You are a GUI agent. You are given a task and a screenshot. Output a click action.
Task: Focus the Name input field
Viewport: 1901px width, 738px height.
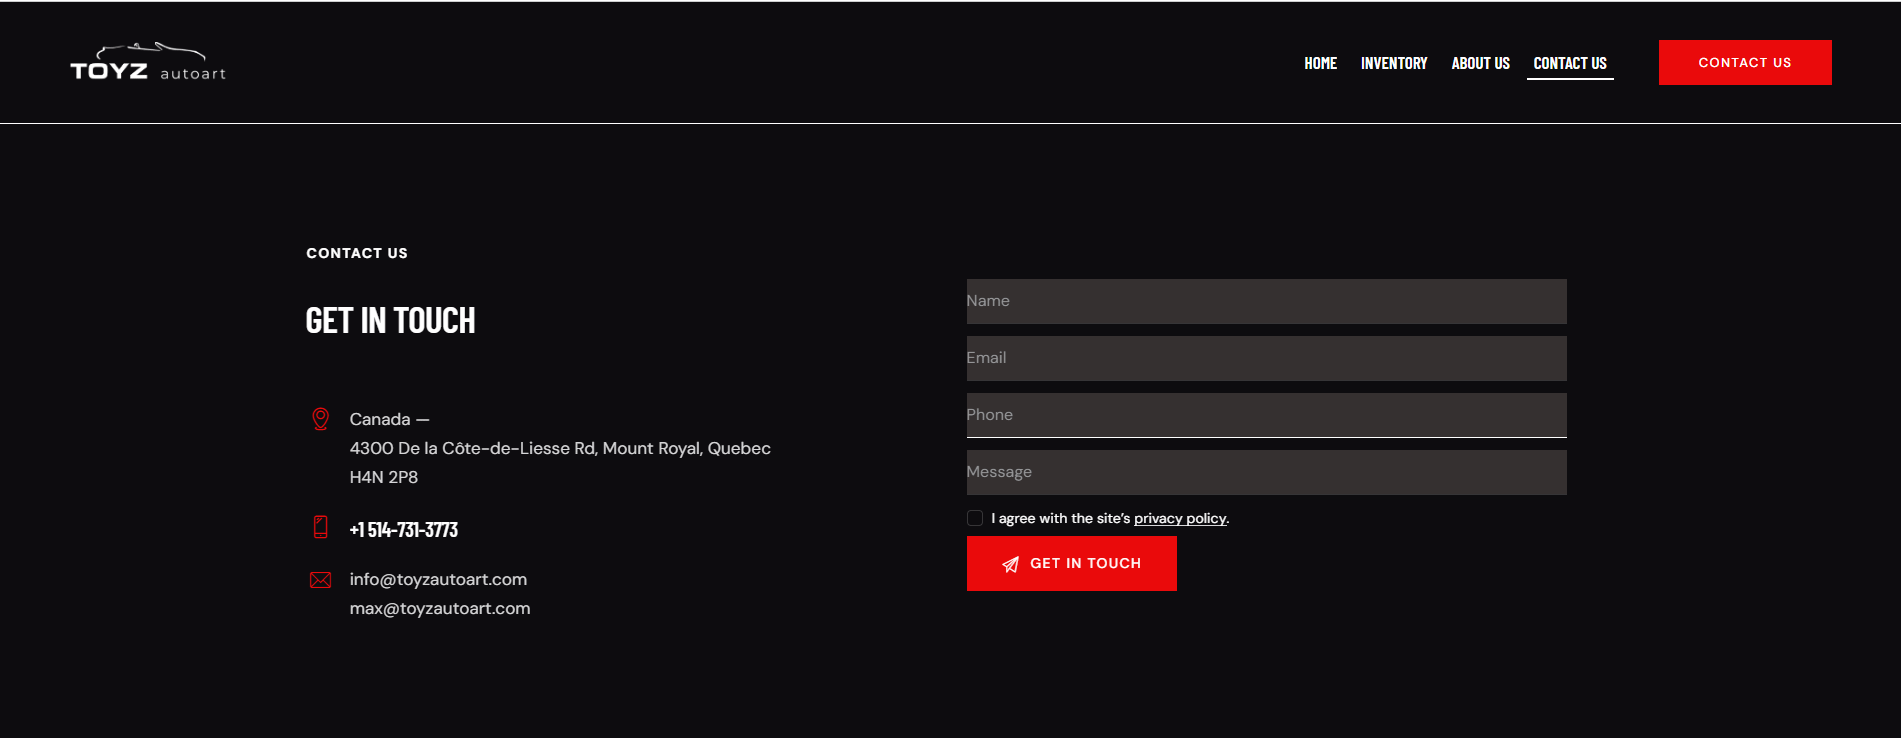pos(1266,301)
